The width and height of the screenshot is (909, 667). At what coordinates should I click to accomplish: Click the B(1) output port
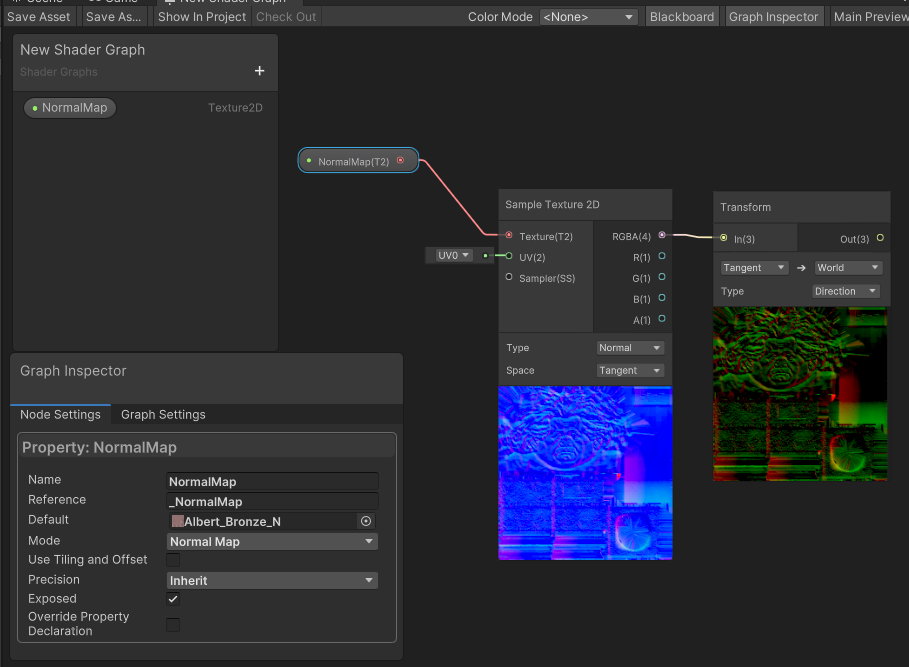point(661,298)
